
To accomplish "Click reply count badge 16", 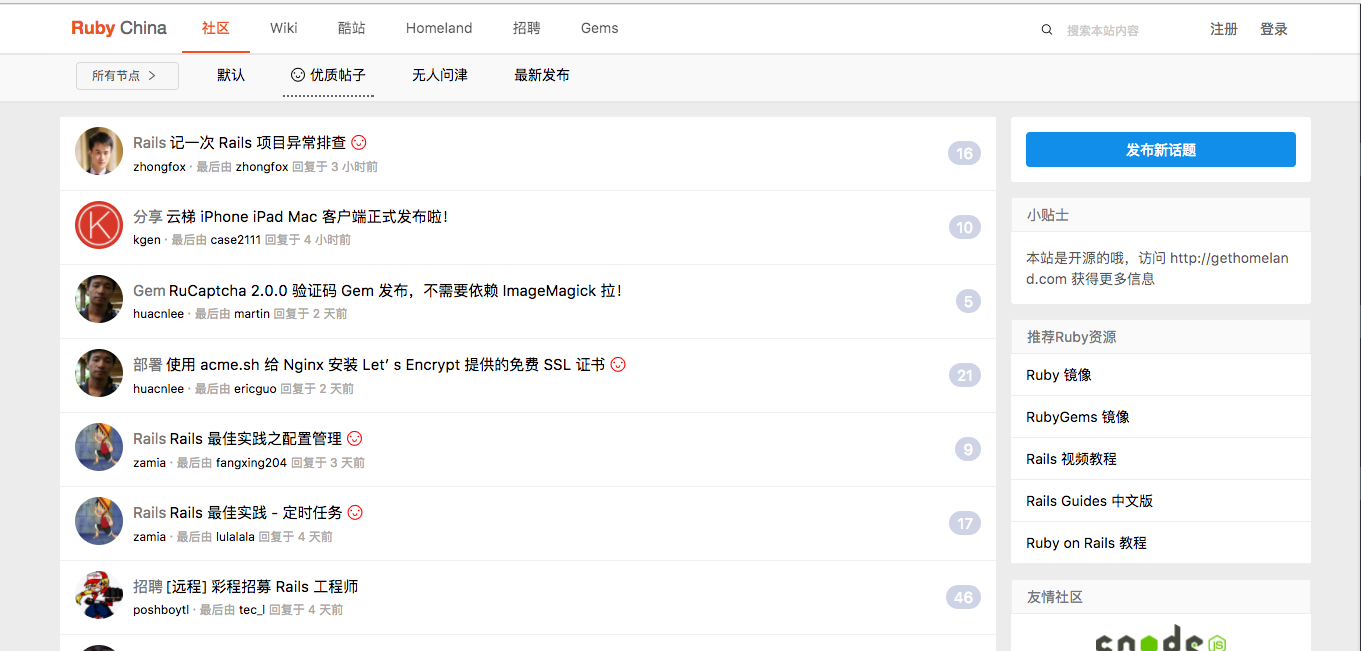I will click(x=964, y=153).
